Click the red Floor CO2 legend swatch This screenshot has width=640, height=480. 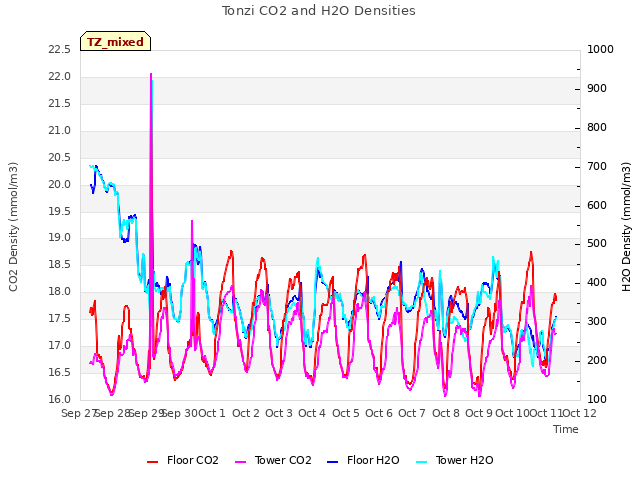tap(153, 462)
